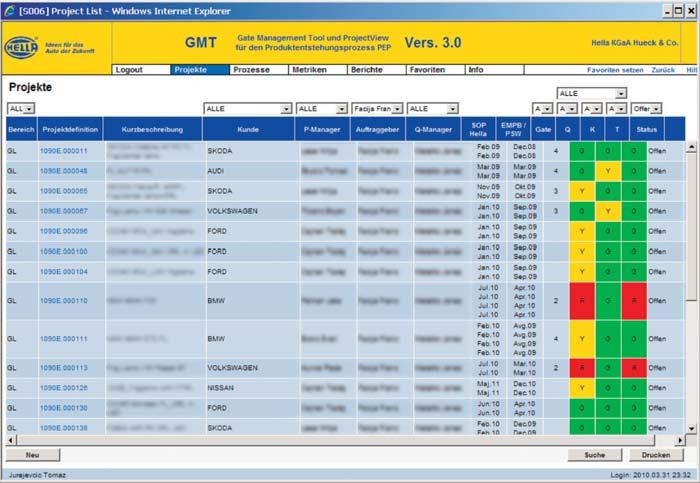Viewport: 700px width, 483px height.
Task: Open project 1090E.000067
Action: point(64,211)
